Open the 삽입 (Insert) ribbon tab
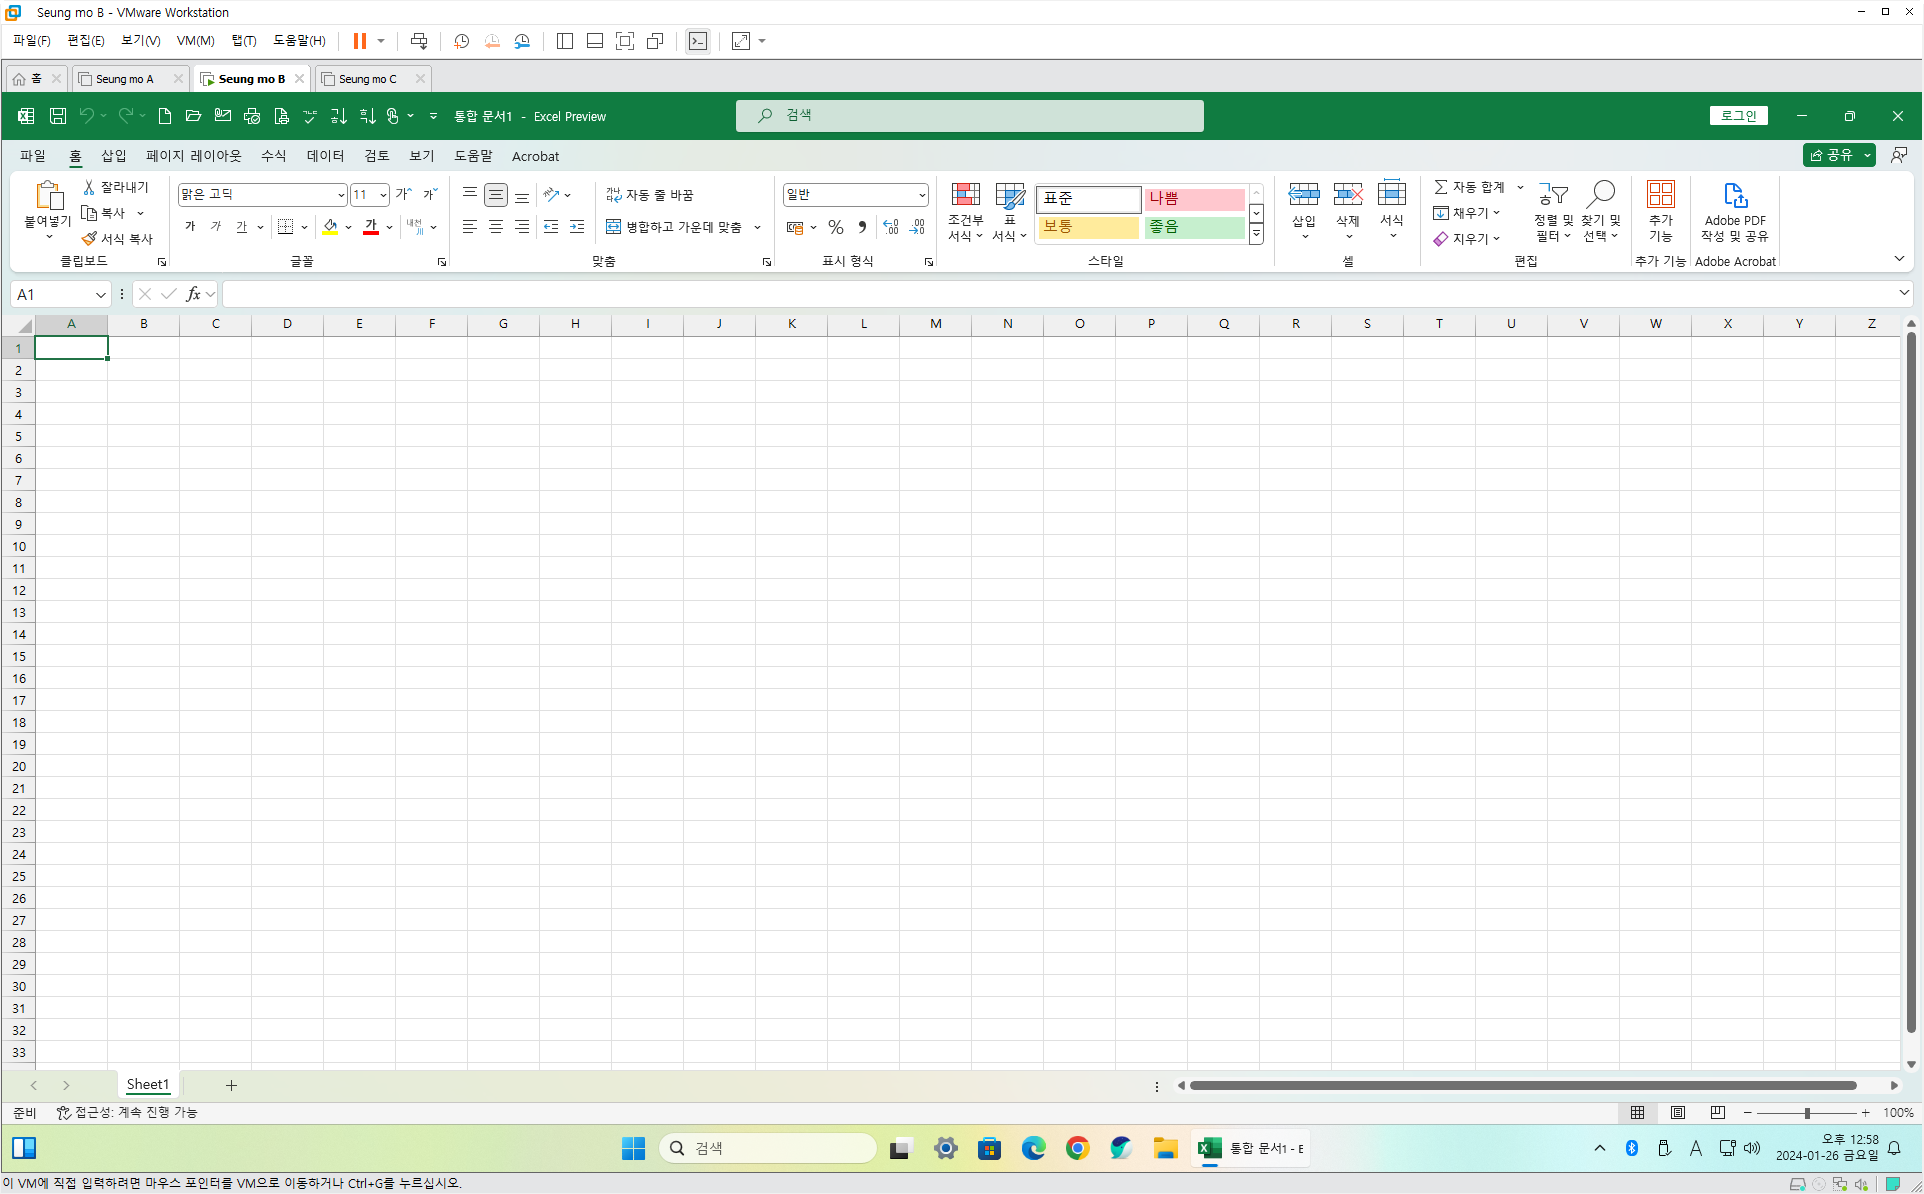 (113, 156)
